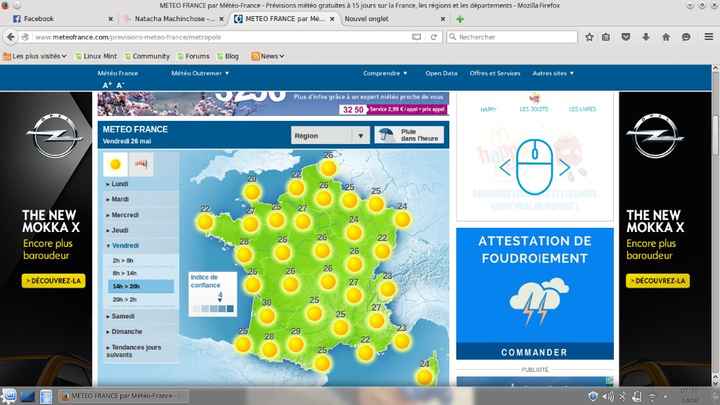Open the network wifi tray icon

tap(652, 396)
